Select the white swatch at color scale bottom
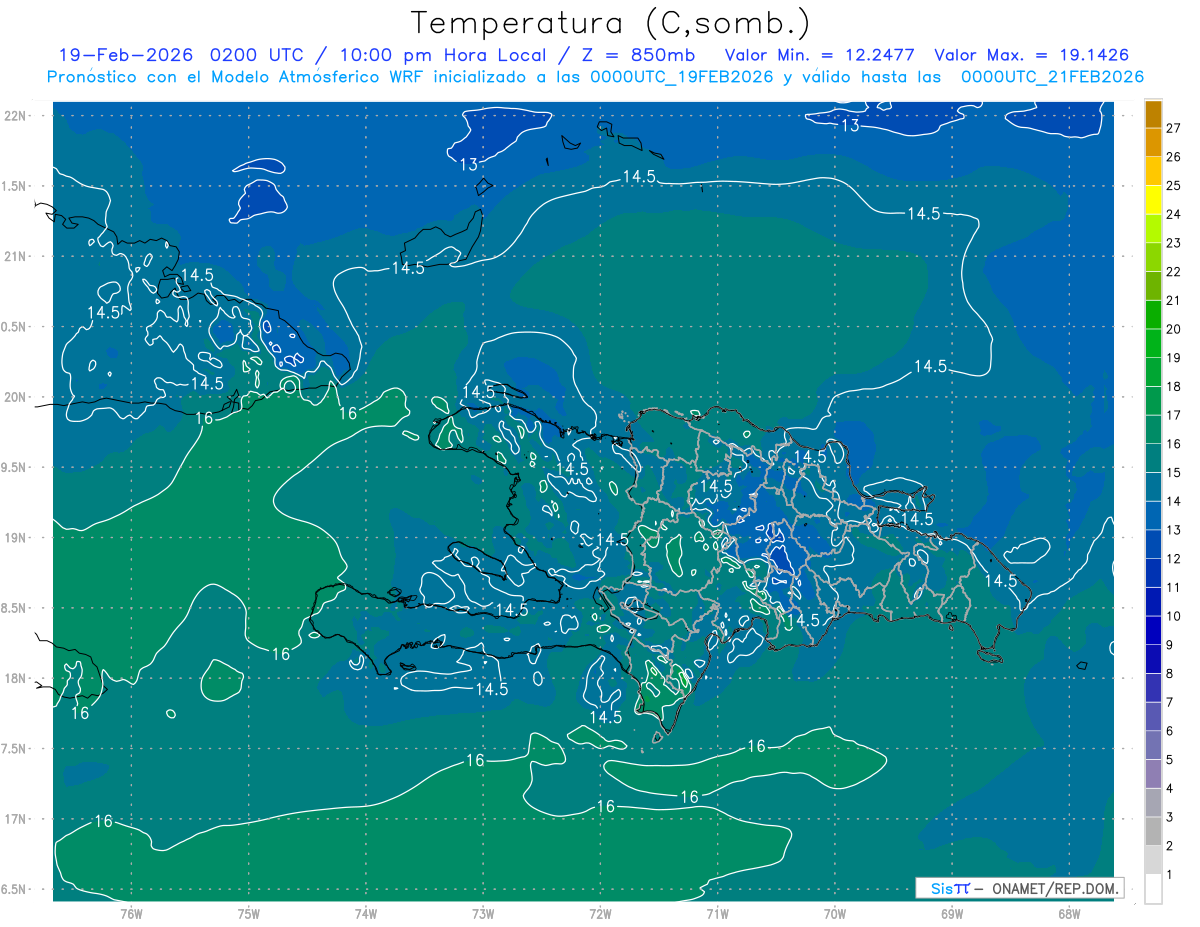This screenshot has width=1200, height=927. coord(1153,889)
